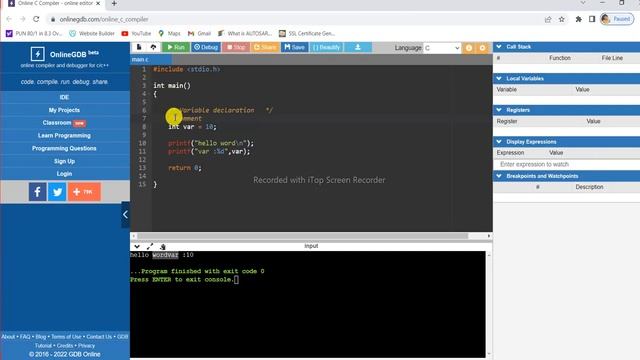Click Login in the sidebar
640x360 pixels.
(x=64, y=173)
